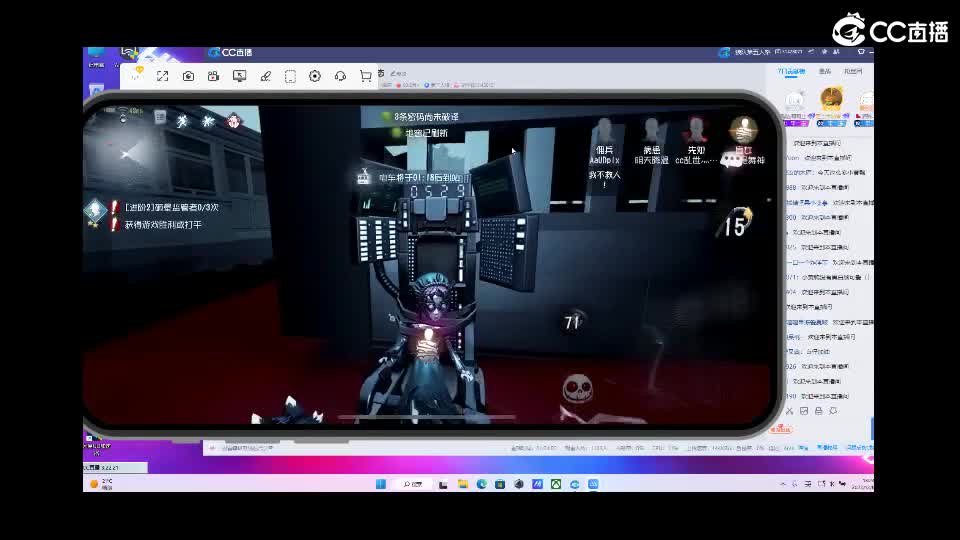Click the hunter skill button showing 15

coord(735,225)
